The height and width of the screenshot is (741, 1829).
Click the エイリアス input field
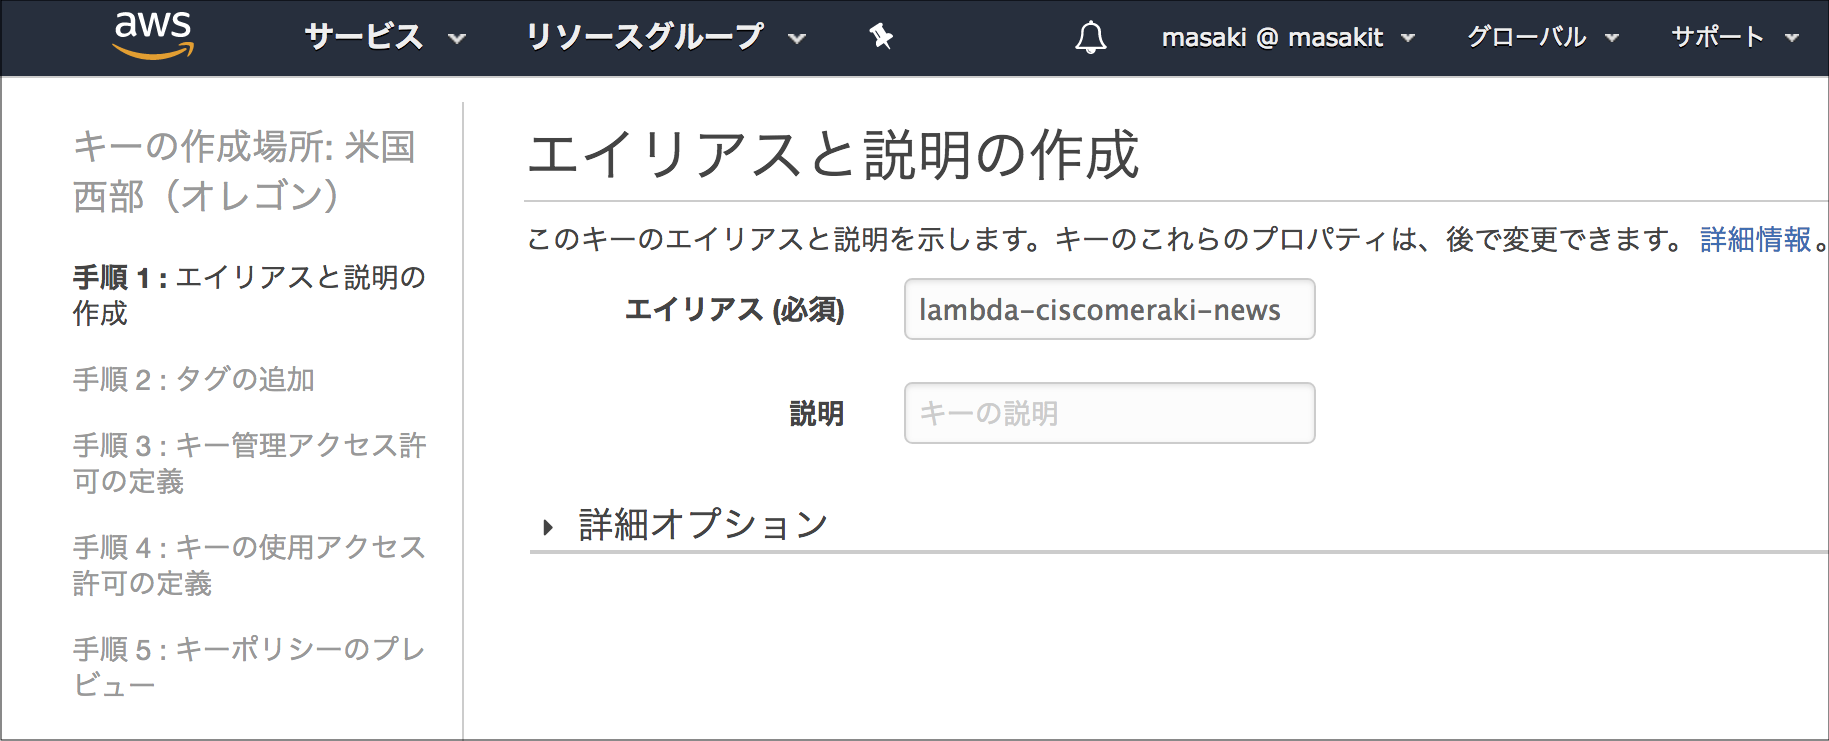1109,309
